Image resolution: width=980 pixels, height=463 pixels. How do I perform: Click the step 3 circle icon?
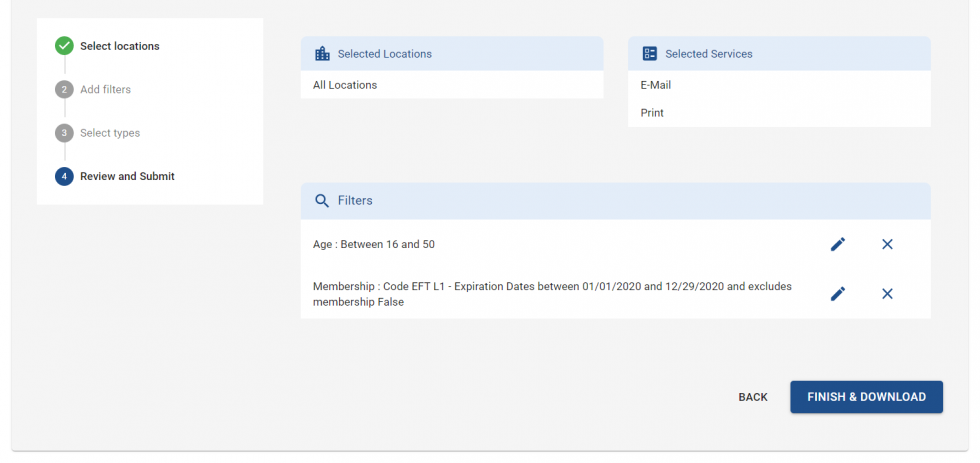click(64, 133)
